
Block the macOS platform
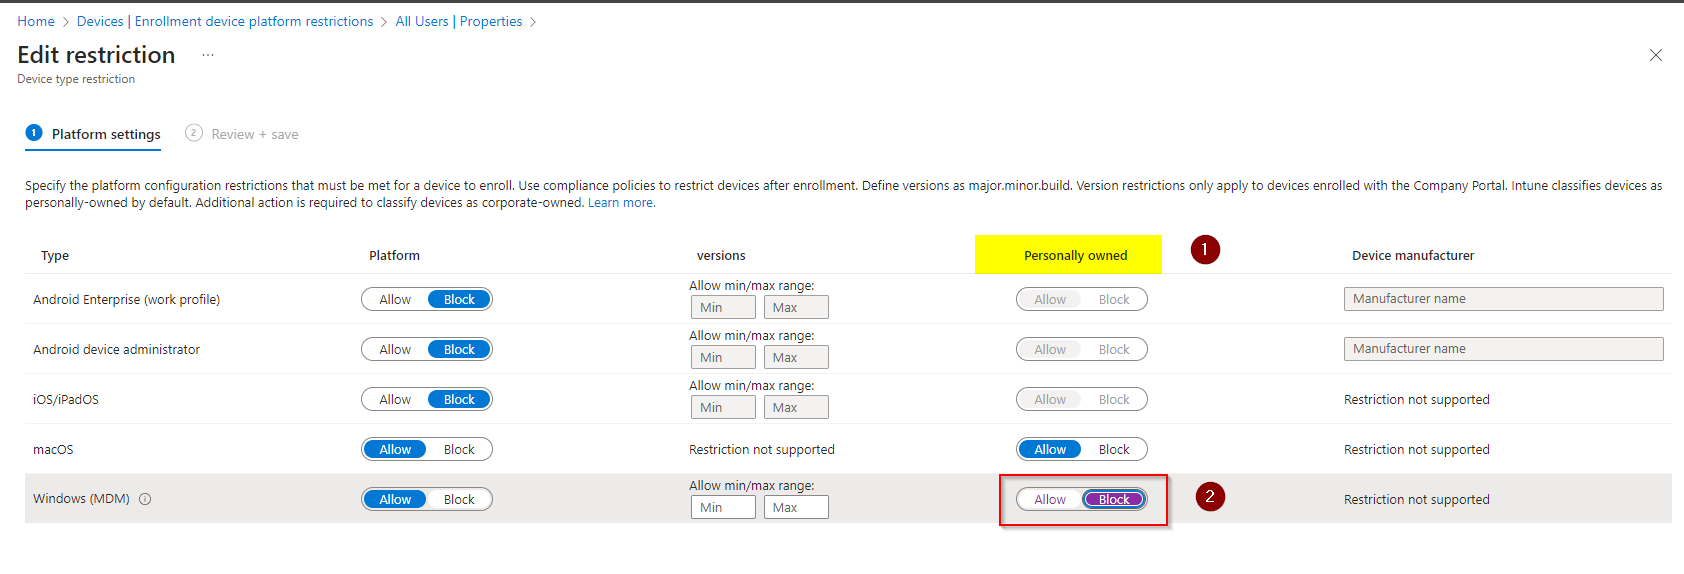click(459, 449)
